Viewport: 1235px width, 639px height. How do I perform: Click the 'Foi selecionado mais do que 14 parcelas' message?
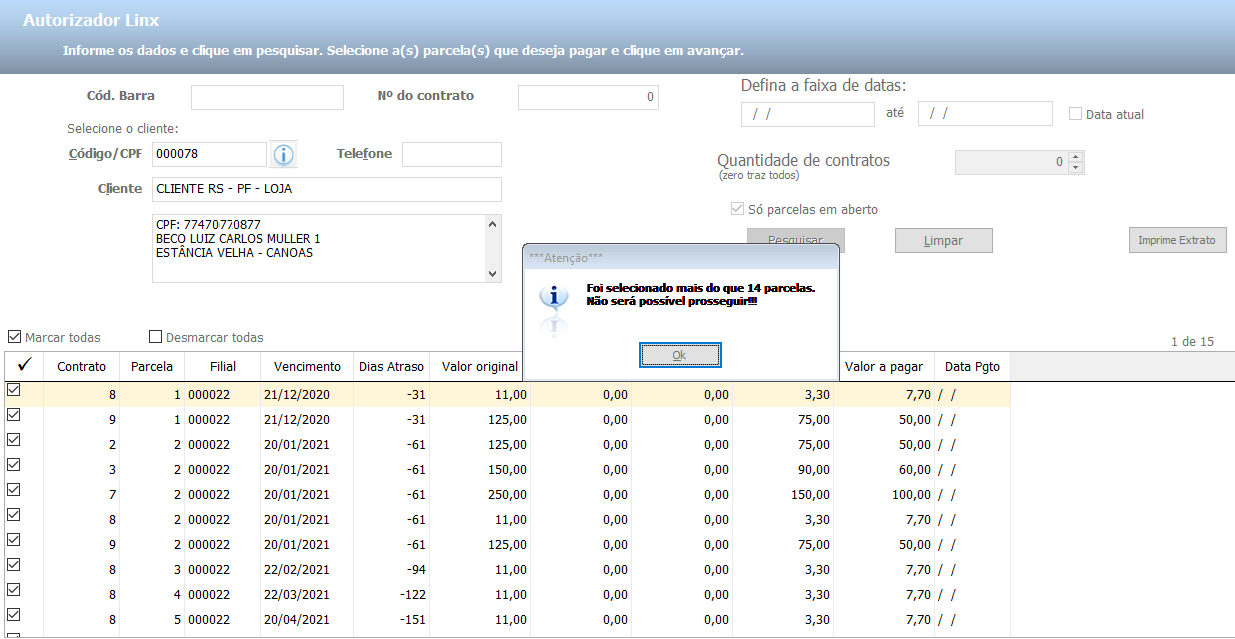(x=701, y=287)
